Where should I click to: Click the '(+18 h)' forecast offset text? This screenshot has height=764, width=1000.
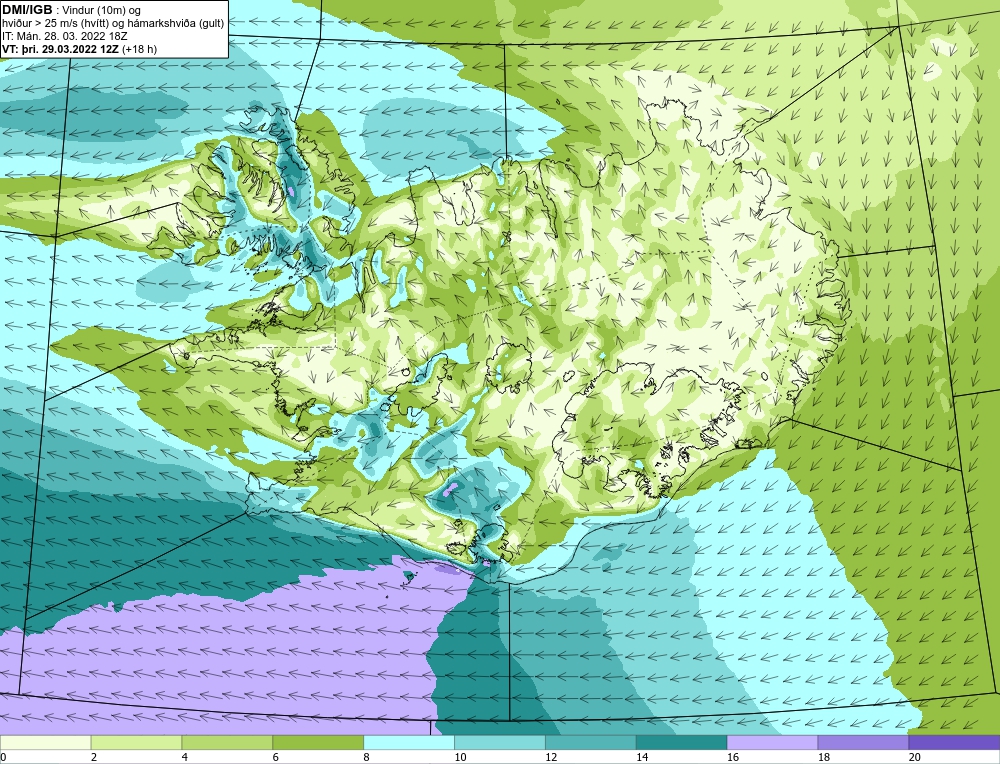[139, 49]
